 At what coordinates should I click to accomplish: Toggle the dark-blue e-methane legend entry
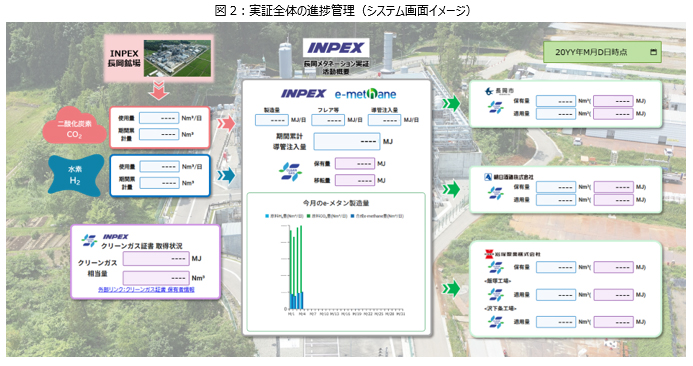point(377,216)
